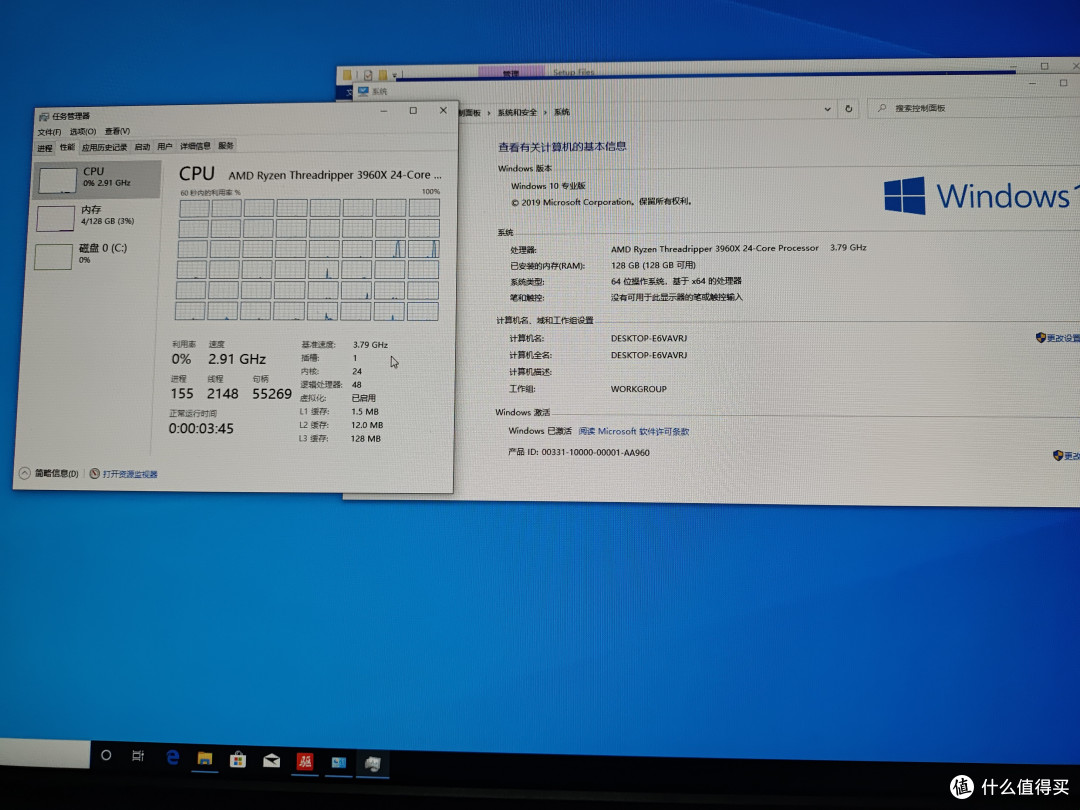Click the Windows 10 专业版 text
Viewport: 1080px width, 810px height.
coord(548,186)
